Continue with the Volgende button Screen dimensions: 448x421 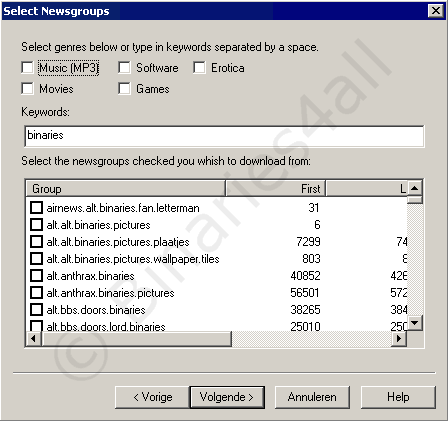227,397
